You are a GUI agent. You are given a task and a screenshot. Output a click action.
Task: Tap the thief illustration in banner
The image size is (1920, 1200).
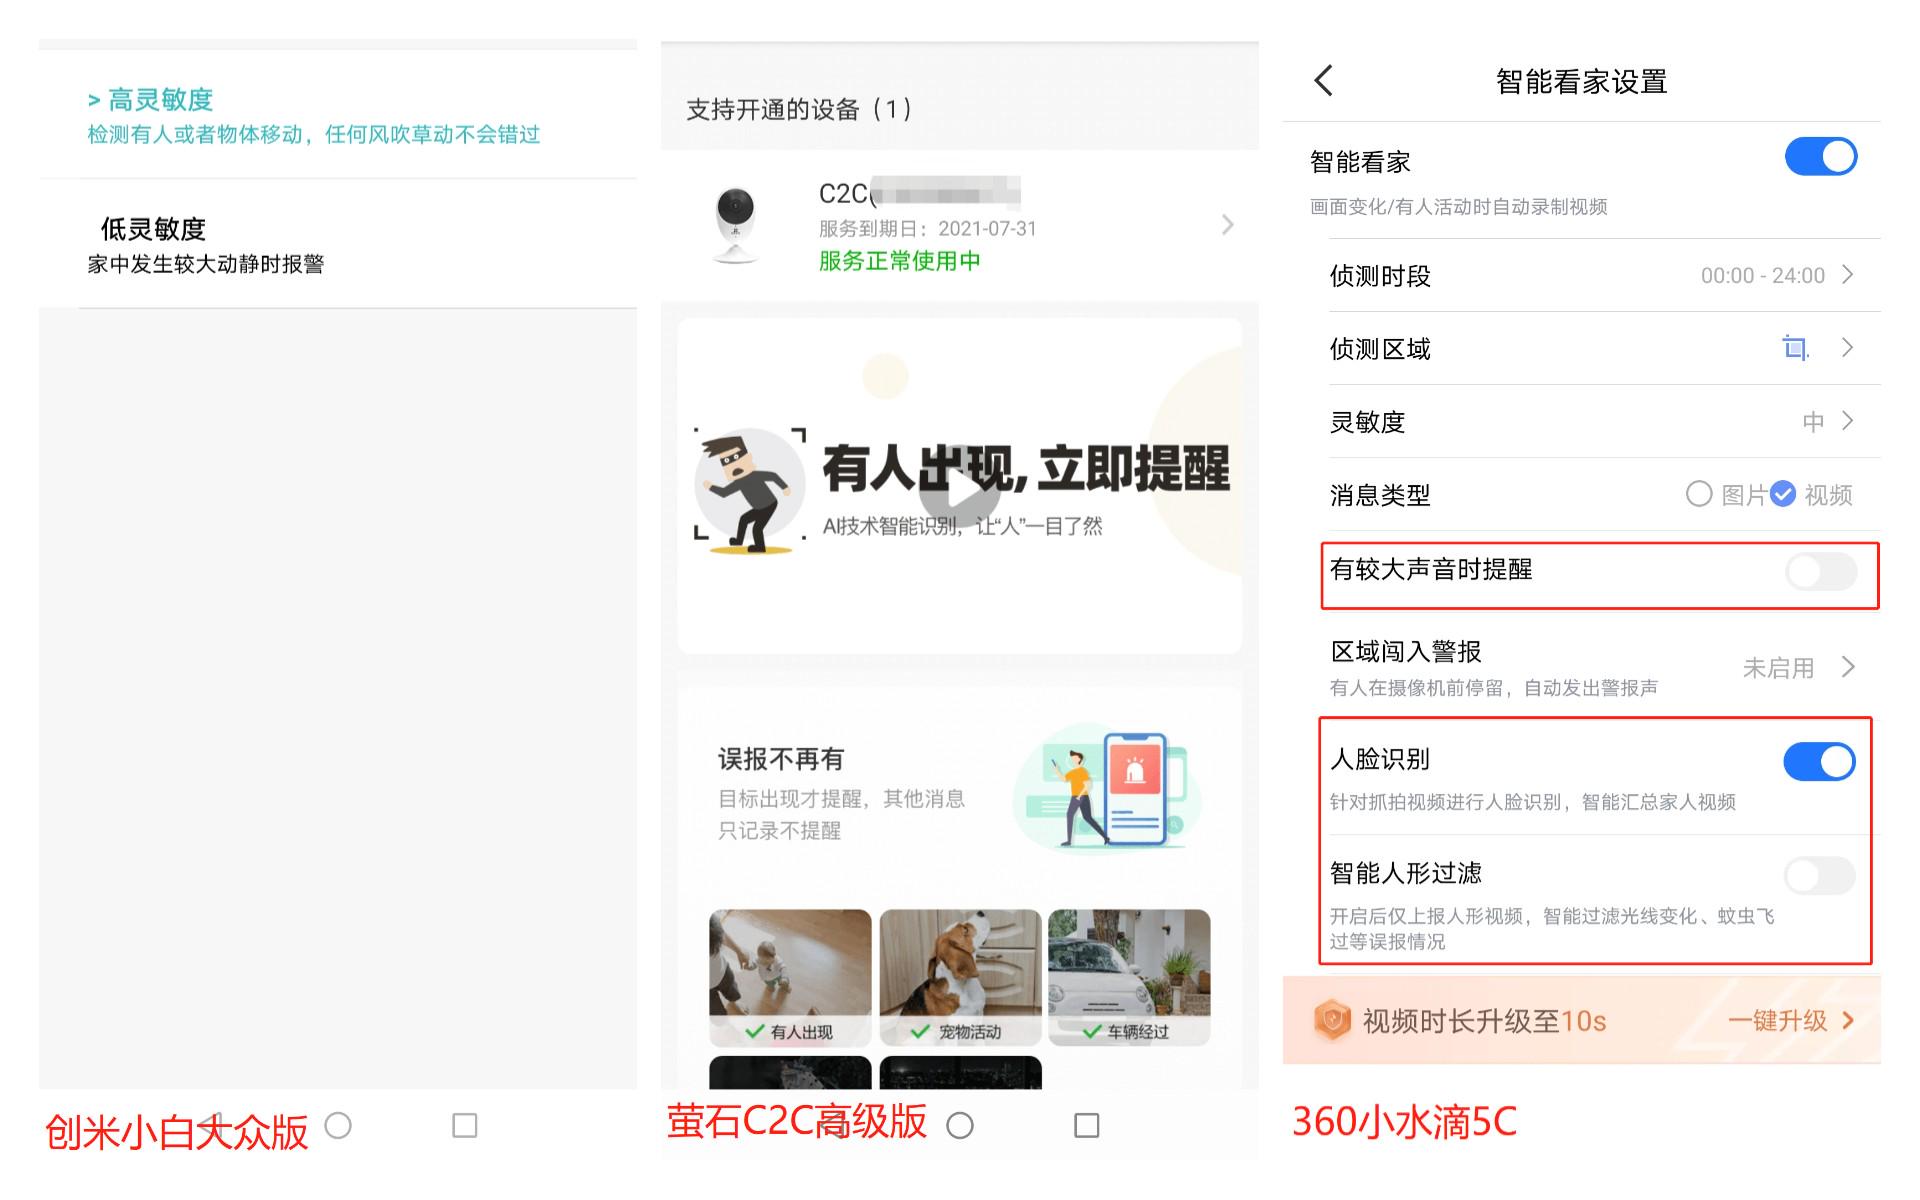pos(750,490)
